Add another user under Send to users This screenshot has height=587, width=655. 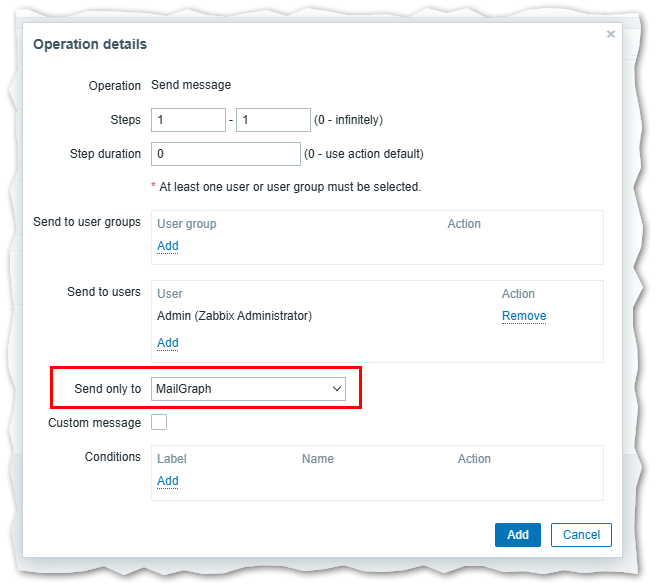pyautogui.click(x=168, y=343)
